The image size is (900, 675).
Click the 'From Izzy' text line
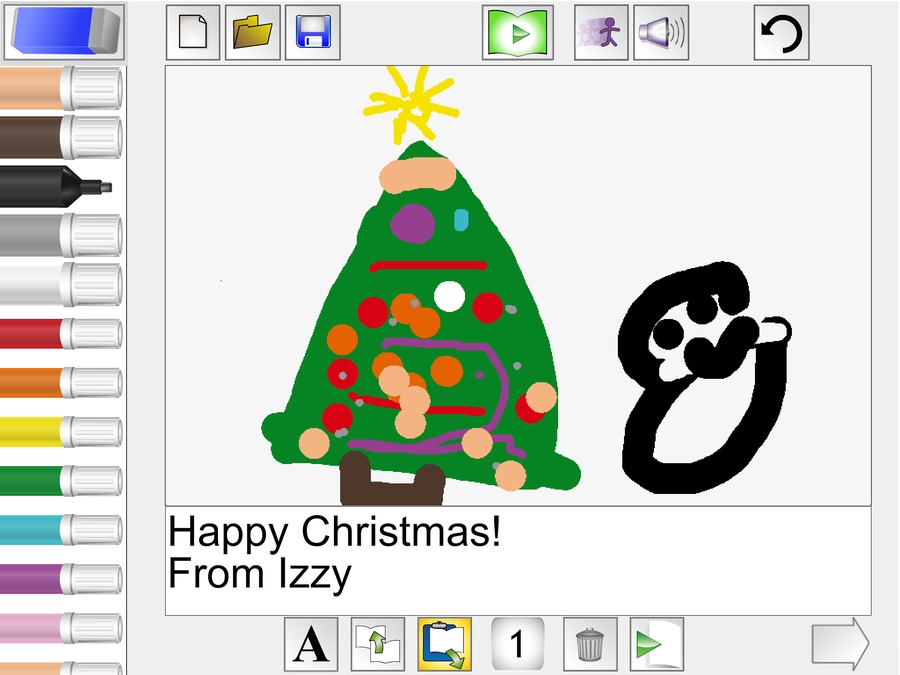pyautogui.click(x=259, y=574)
